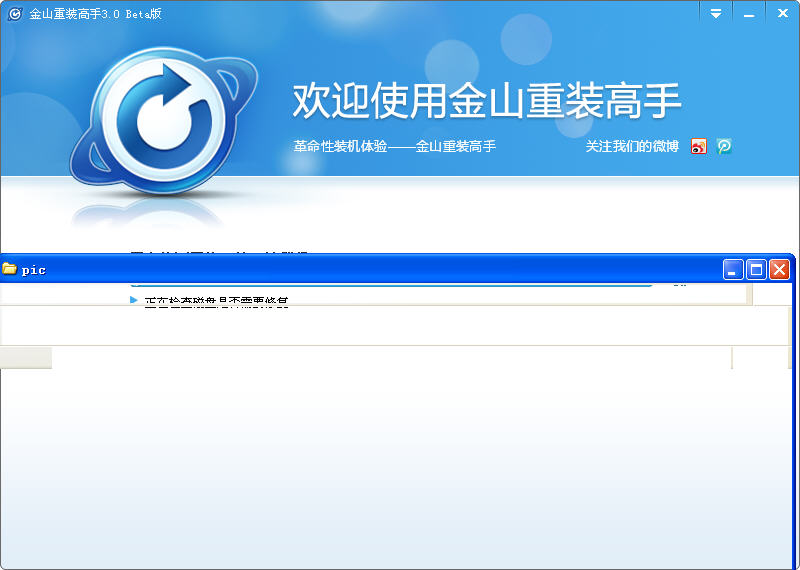Viewport: 800px width, 570px height.
Task: Click the Kingsoft app icon in title bar
Action: pyautogui.click(x=15, y=13)
